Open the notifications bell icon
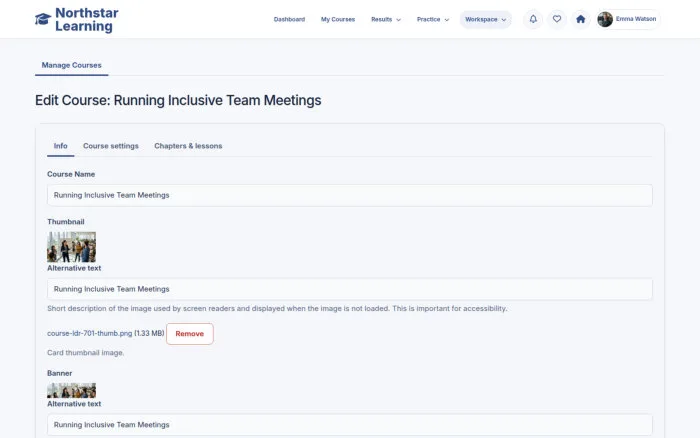The height and width of the screenshot is (438, 700). click(x=533, y=19)
